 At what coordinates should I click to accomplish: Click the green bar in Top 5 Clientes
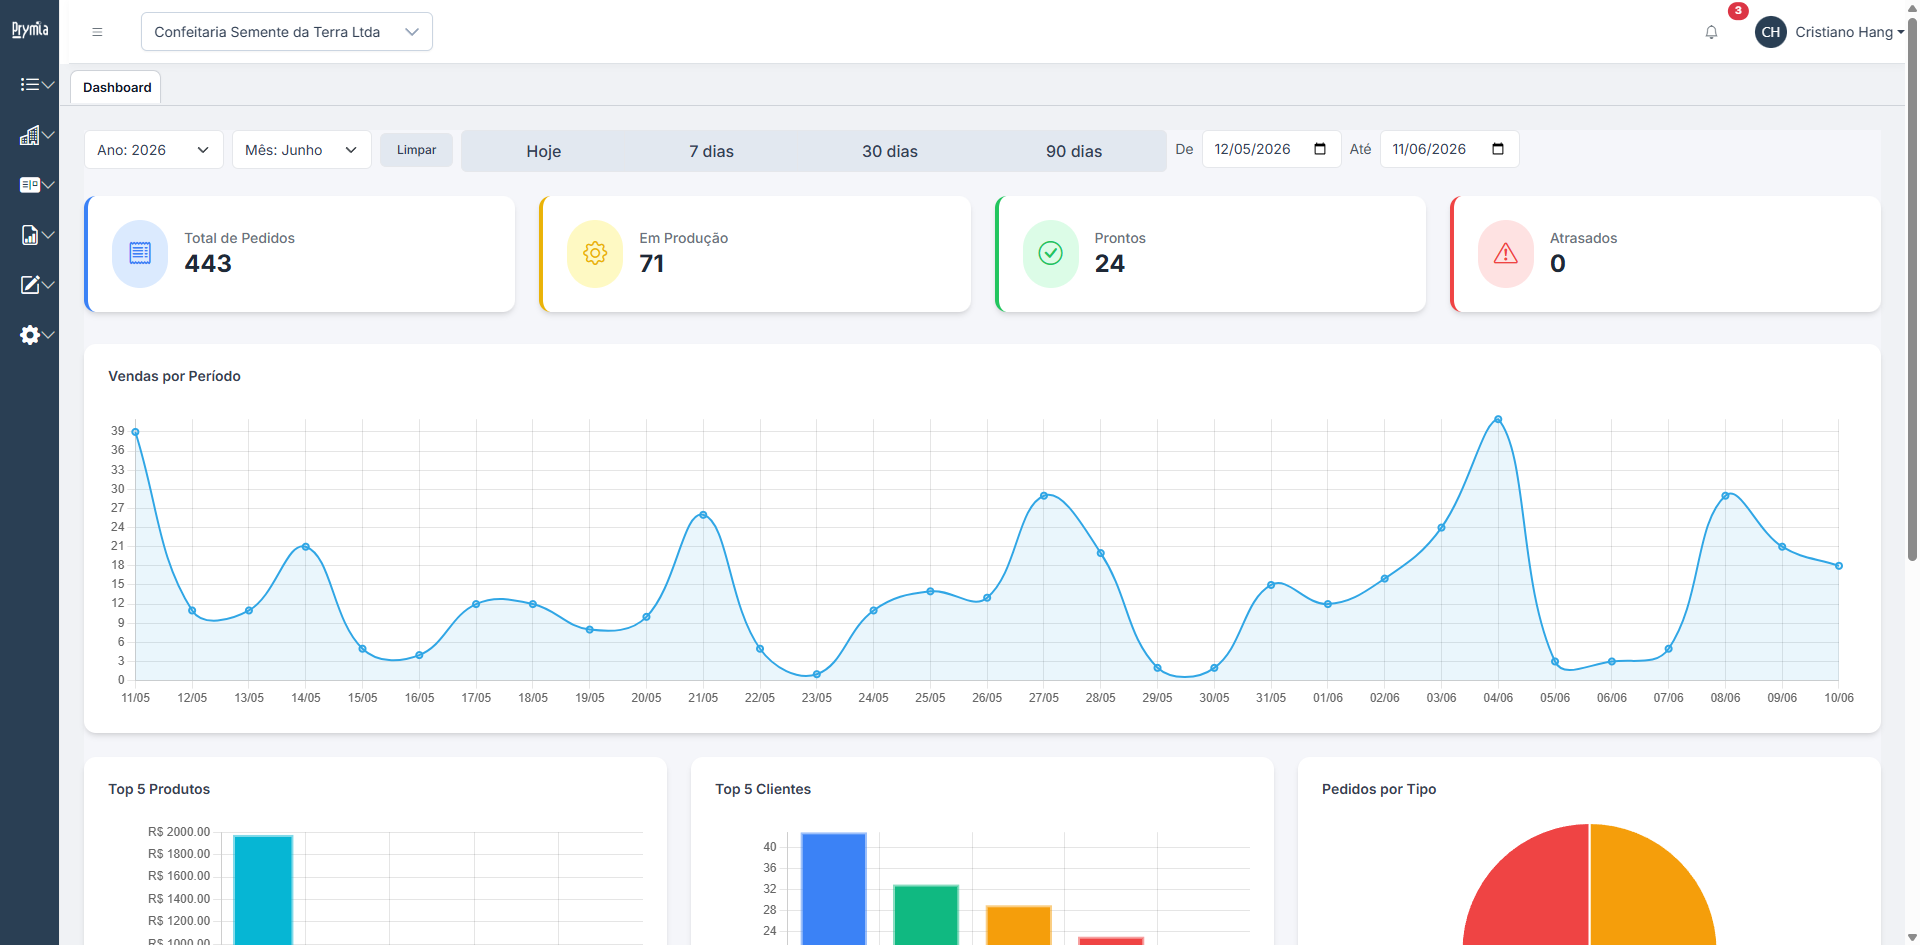926,915
